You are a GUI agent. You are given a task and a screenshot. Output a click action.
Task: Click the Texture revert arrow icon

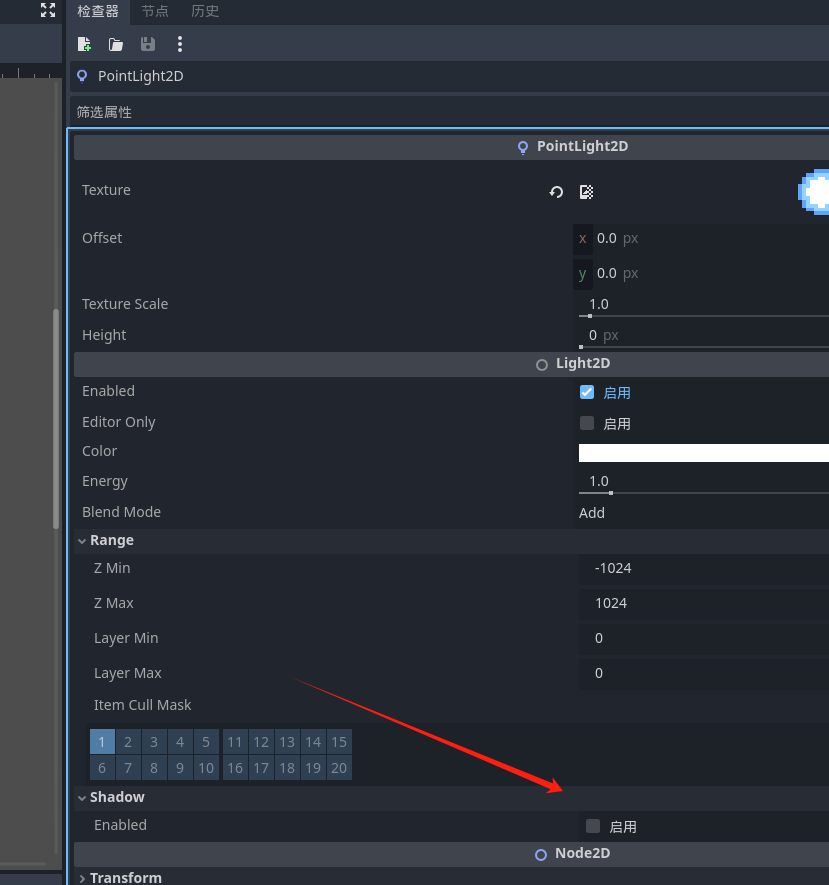tap(556, 192)
